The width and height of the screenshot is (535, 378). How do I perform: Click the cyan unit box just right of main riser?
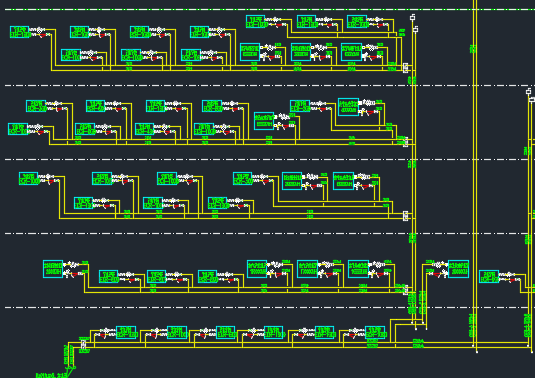point(458,269)
